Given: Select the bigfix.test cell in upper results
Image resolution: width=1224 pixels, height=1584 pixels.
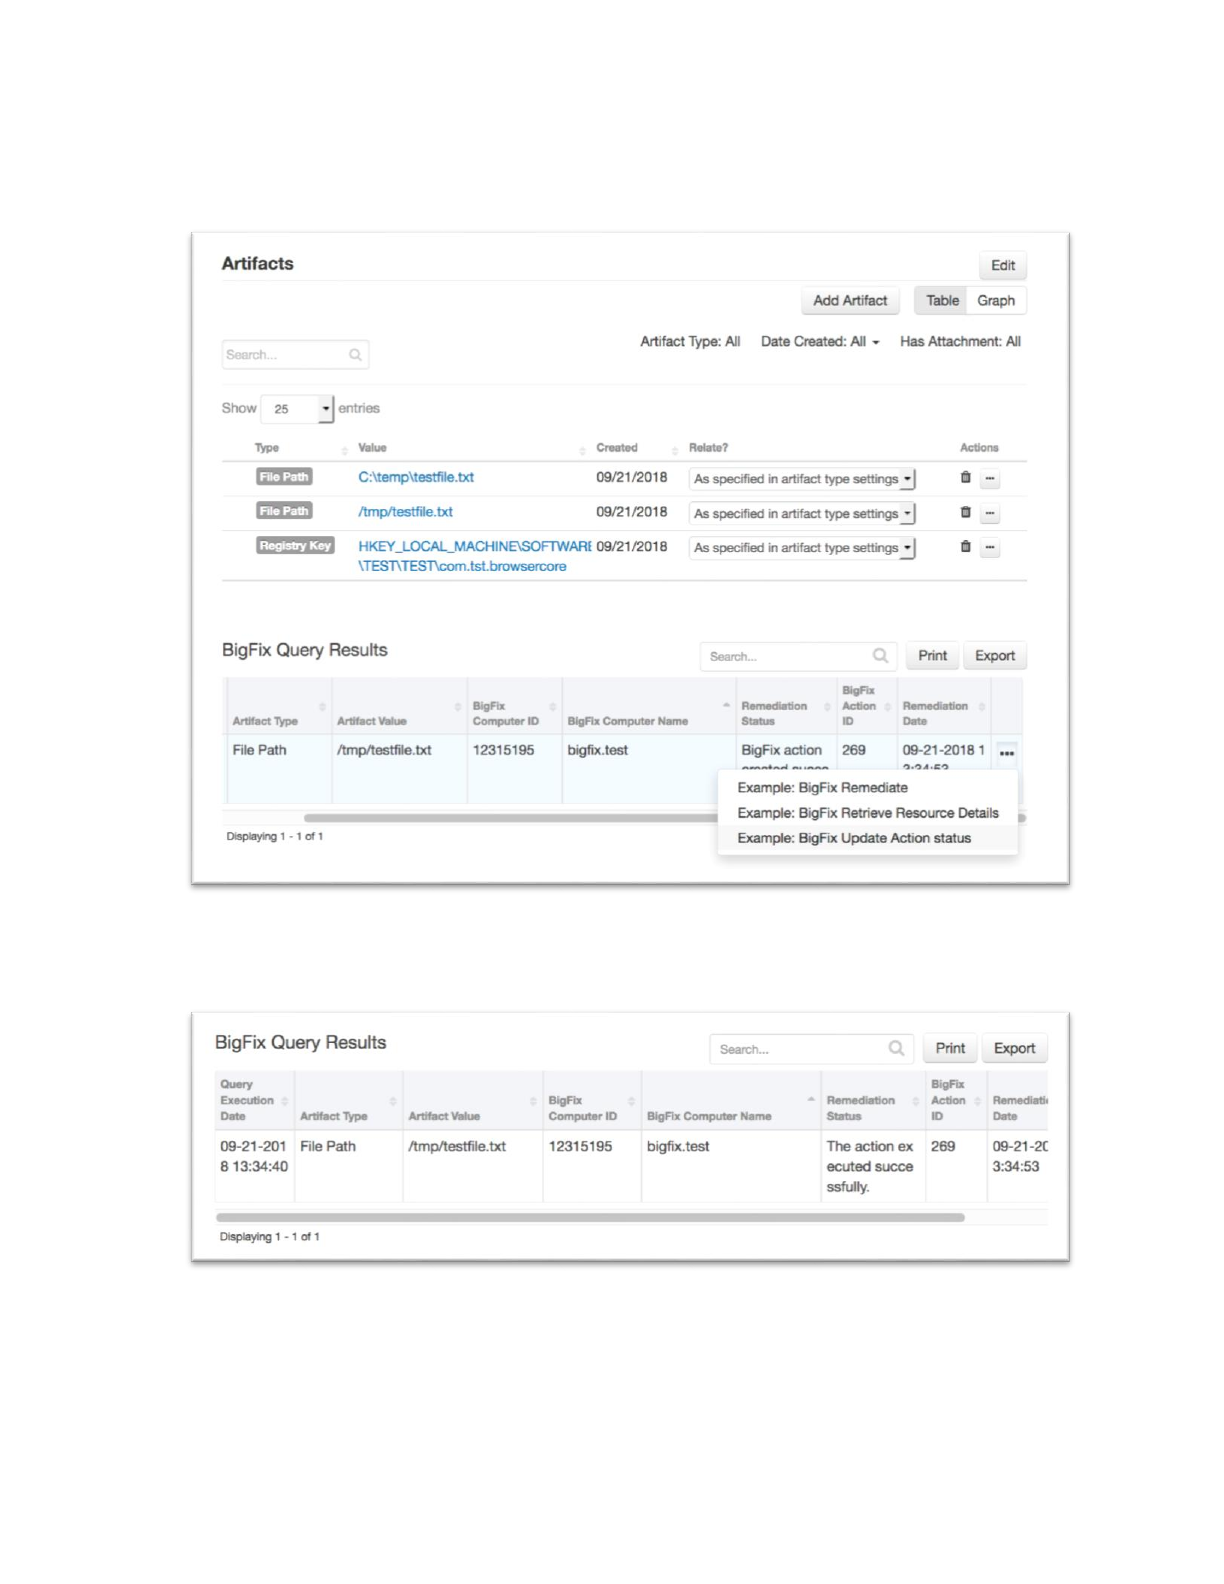Looking at the screenshot, I should [648, 770].
